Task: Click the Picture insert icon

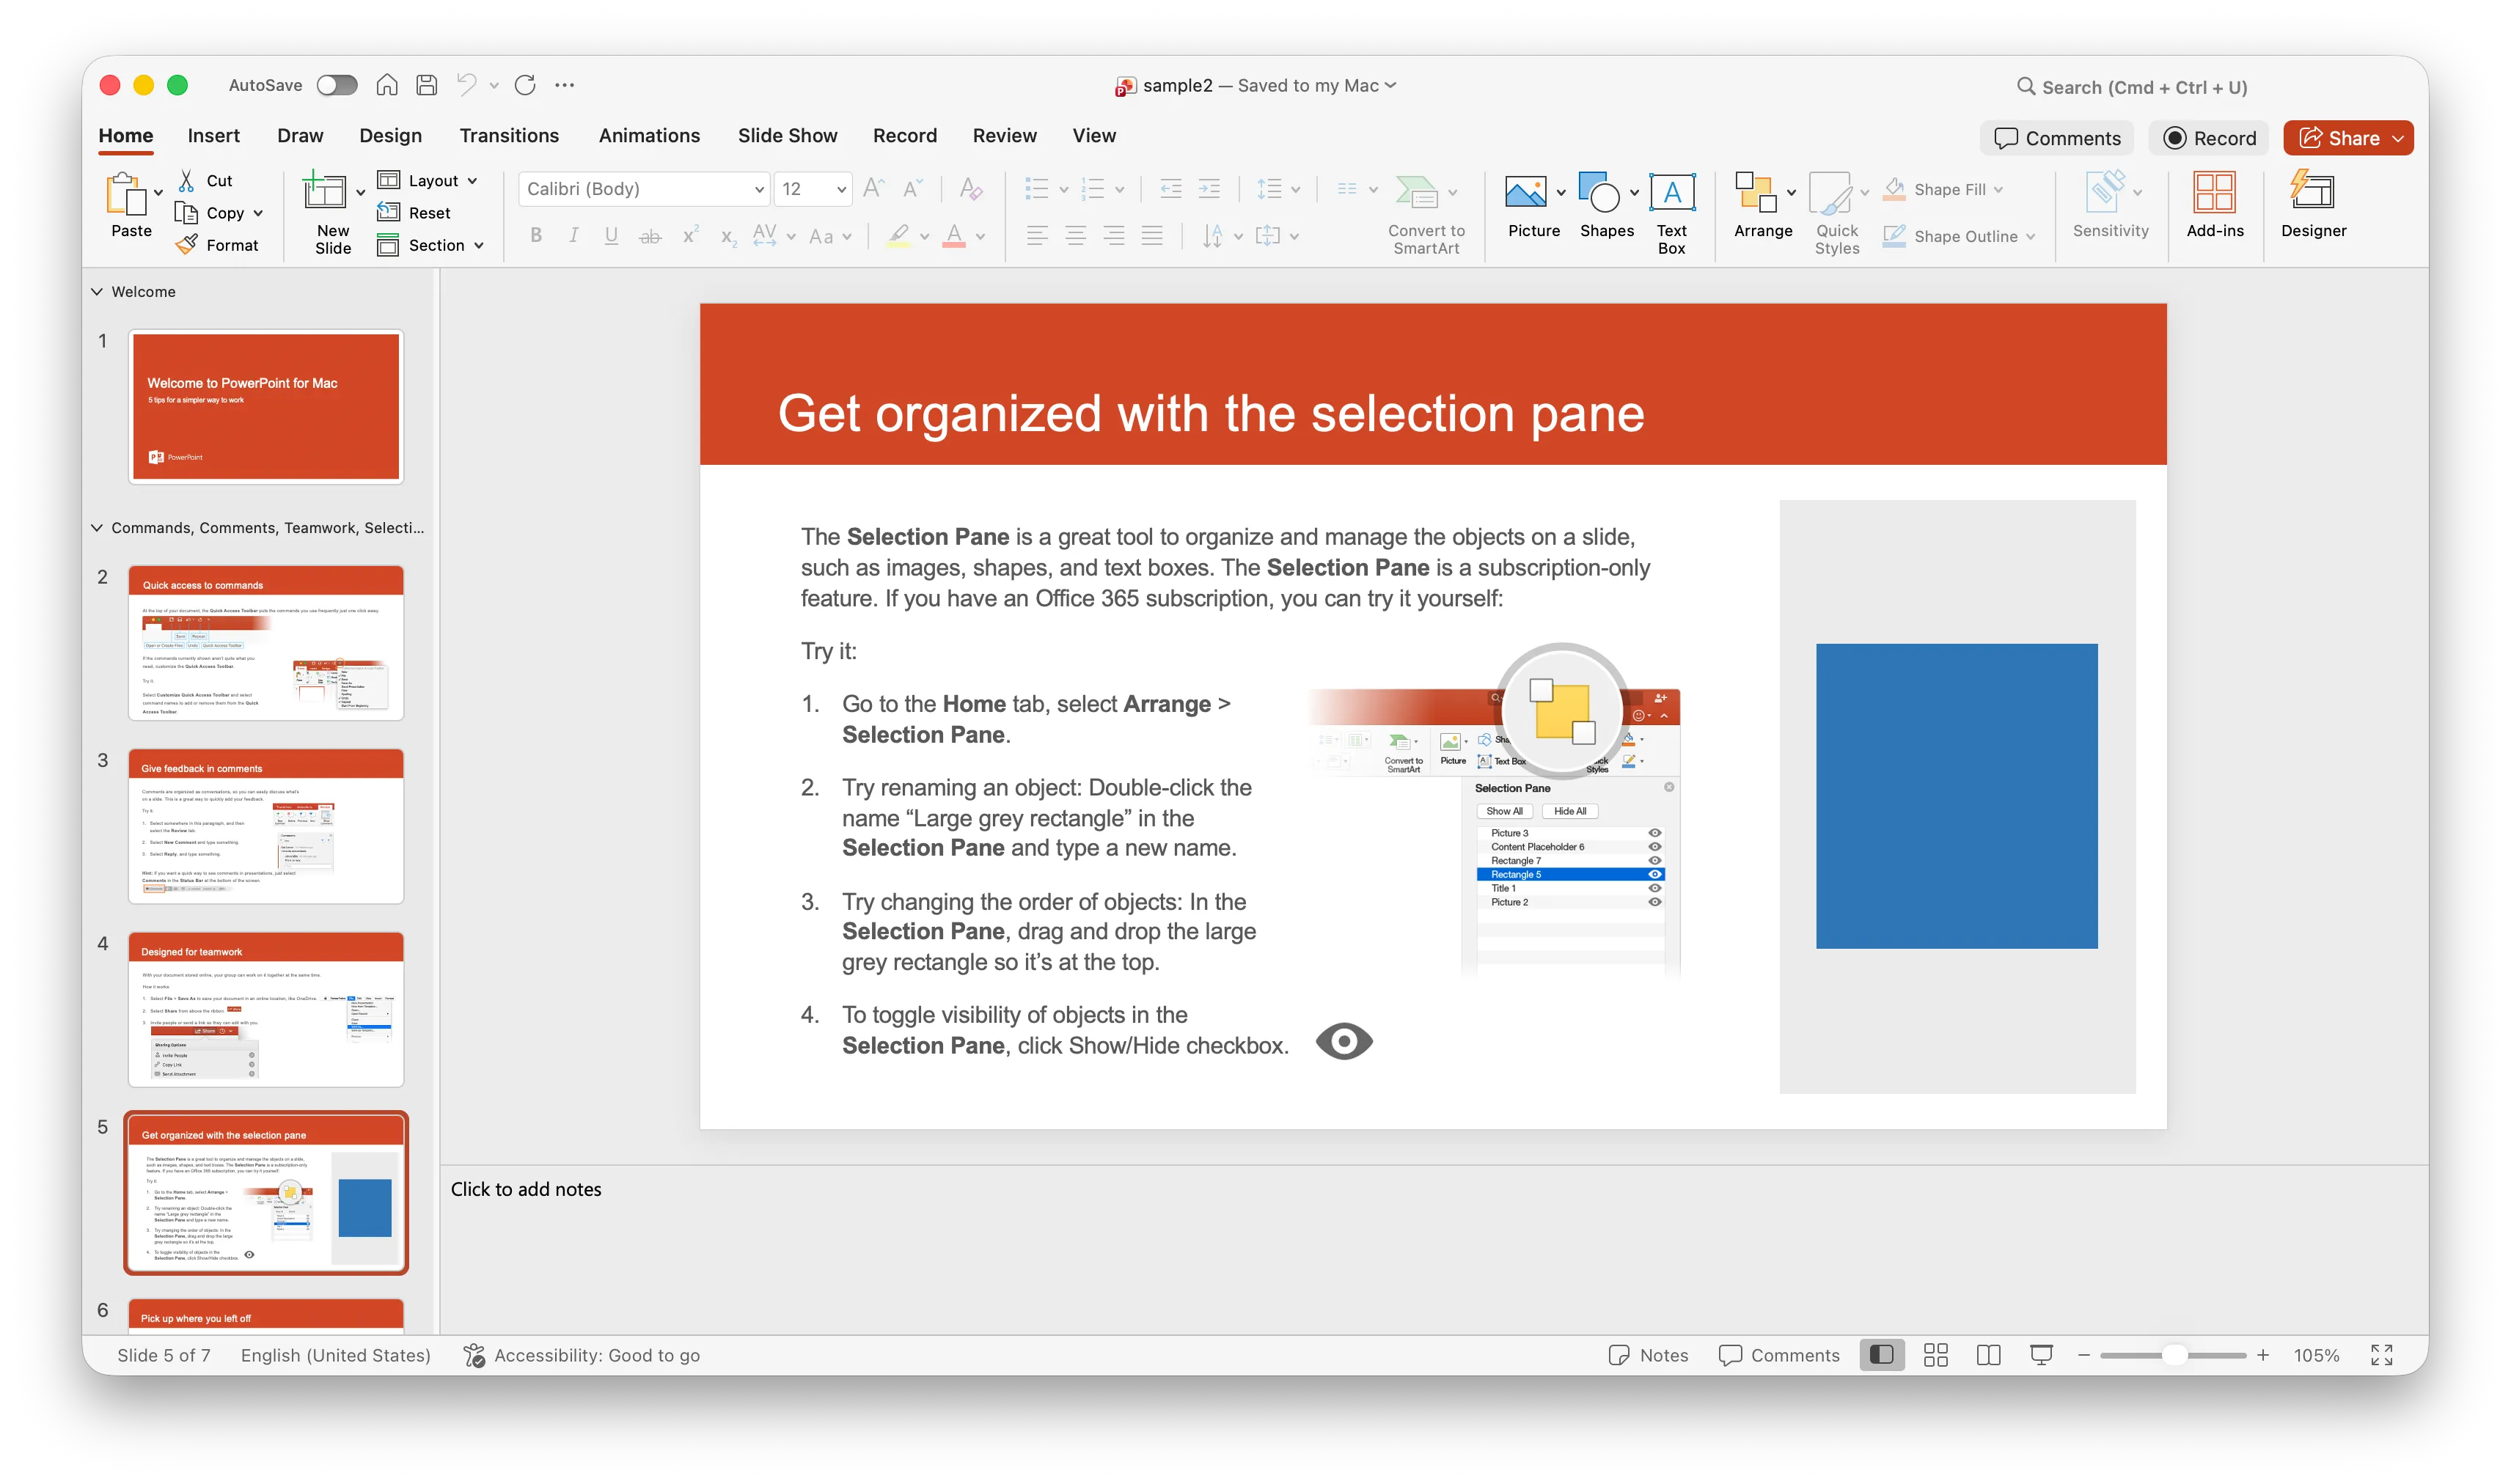Action: pyautogui.click(x=1525, y=192)
